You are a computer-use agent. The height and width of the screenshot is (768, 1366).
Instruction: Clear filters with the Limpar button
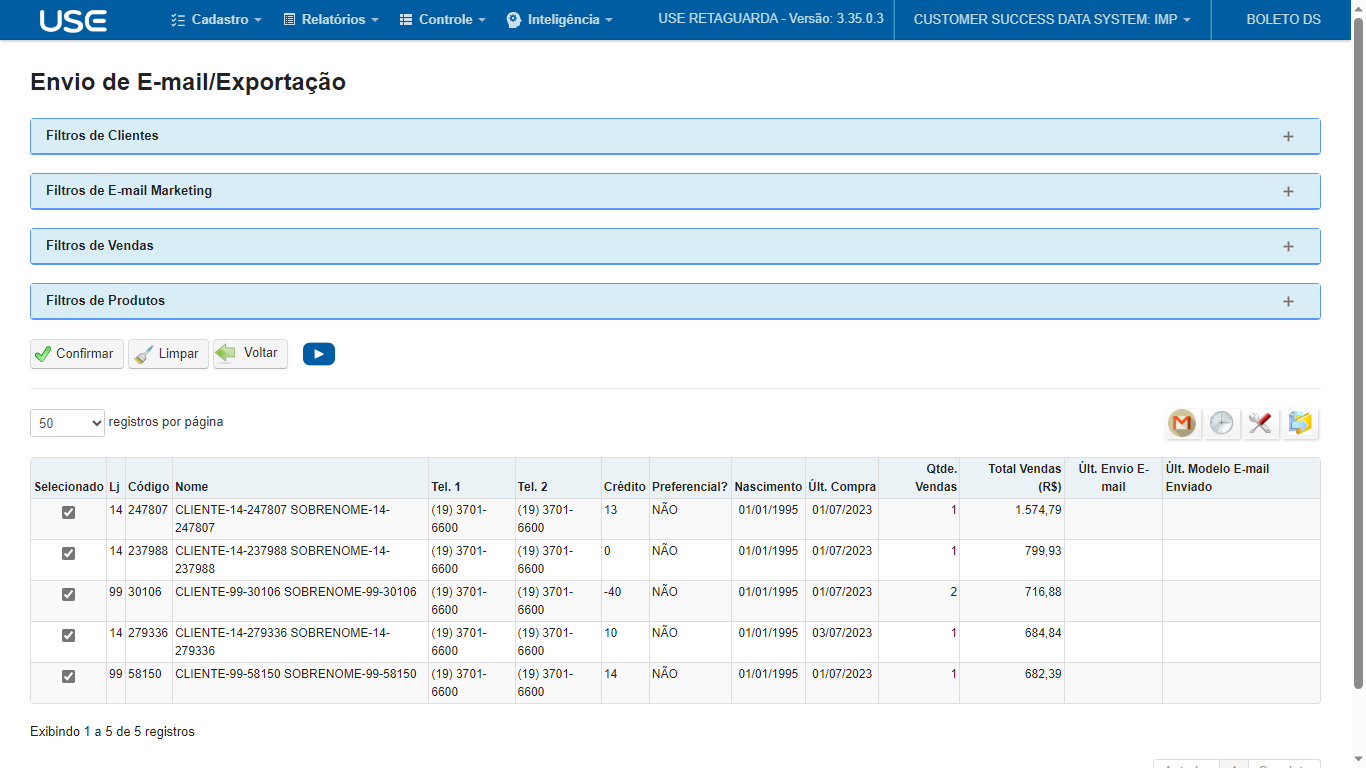coord(168,354)
